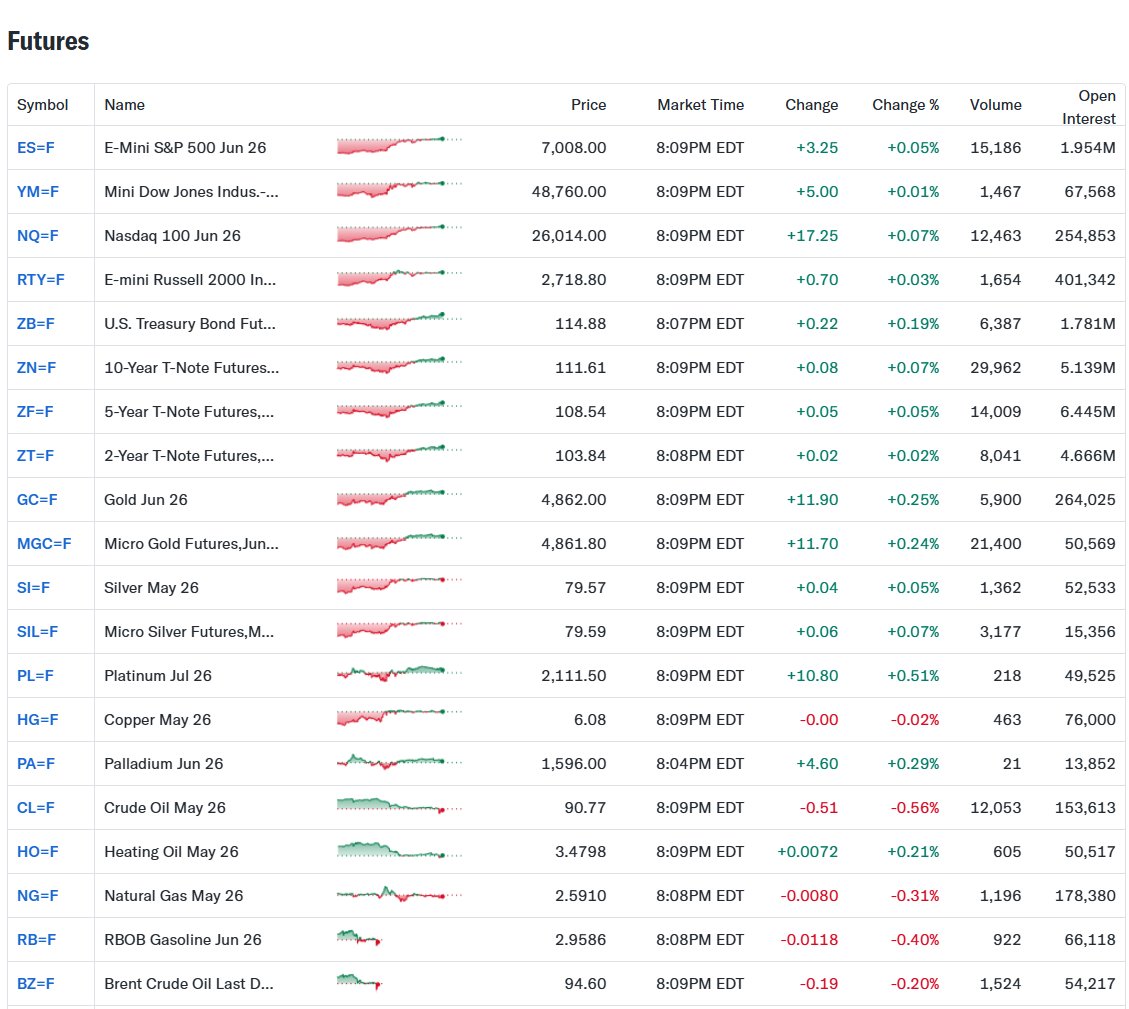This screenshot has height=1009, width=1129.
Task: Sort the table by Volume column
Action: pos(995,105)
